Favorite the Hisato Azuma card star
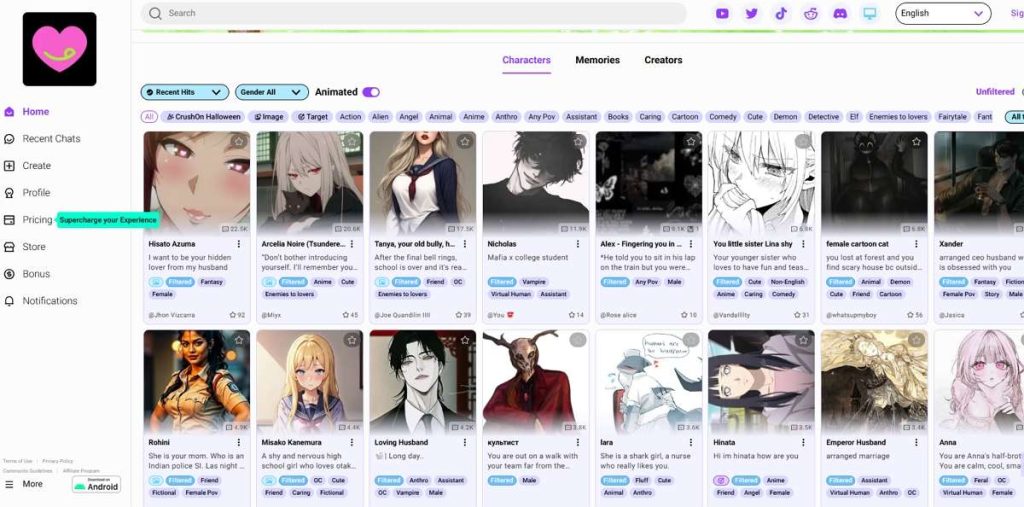The width and height of the screenshot is (1024, 507). pyautogui.click(x=239, y=141)
